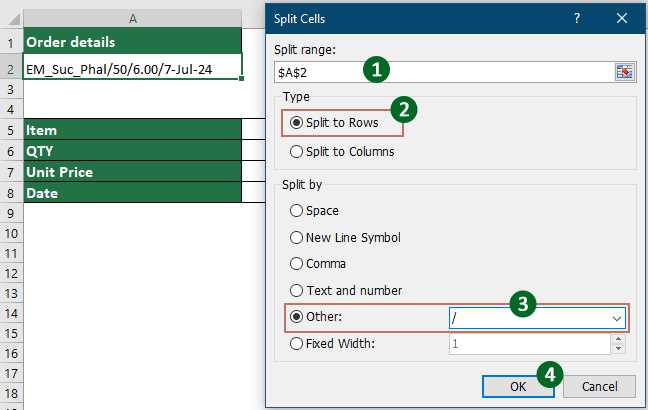Select row 1 header
This screenshot has width=648, height=410.
coord(12,42)
